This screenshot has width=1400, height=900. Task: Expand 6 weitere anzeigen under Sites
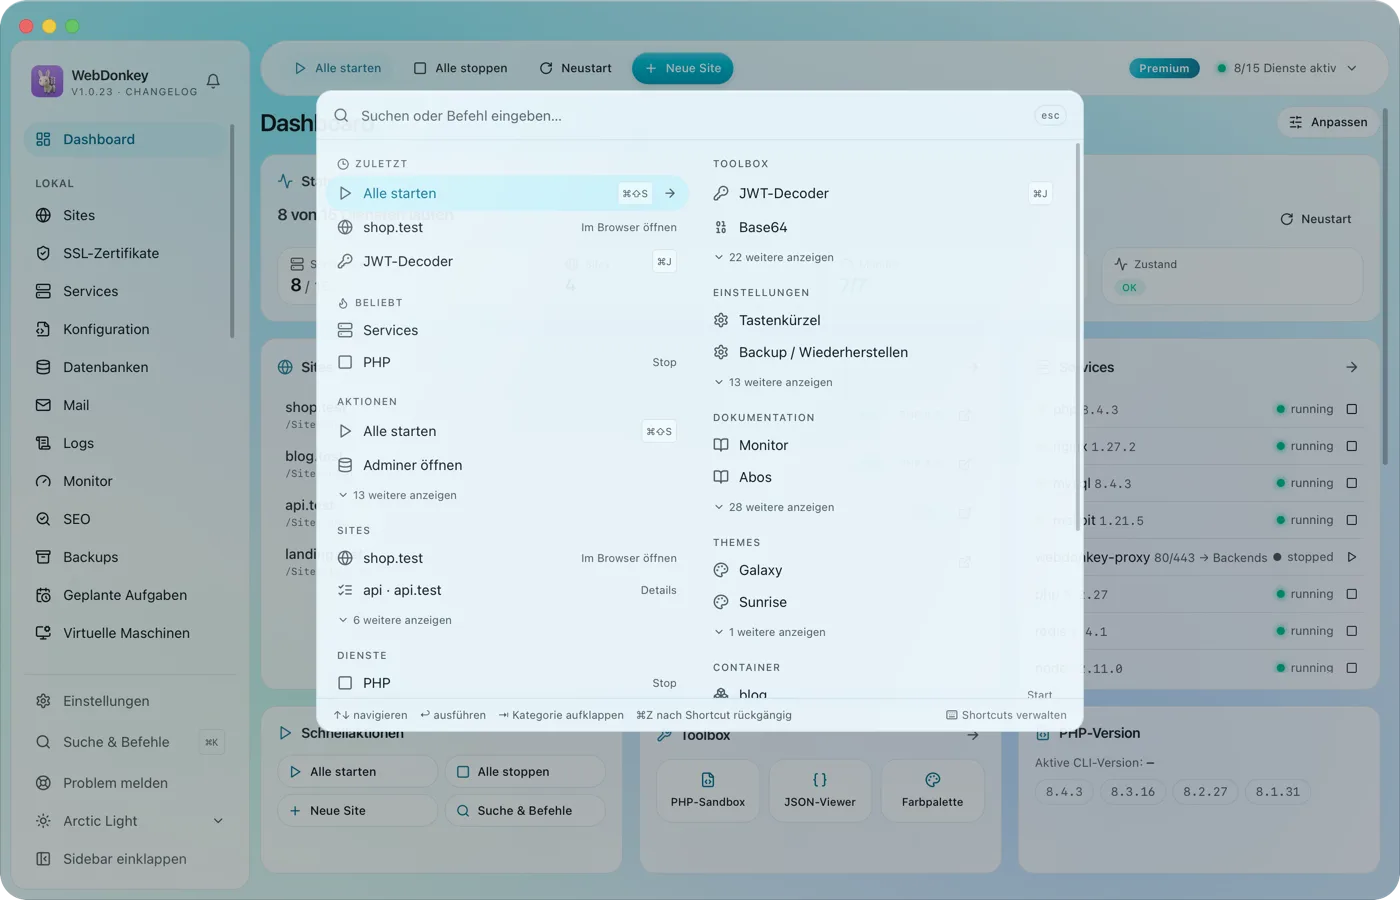395,620
